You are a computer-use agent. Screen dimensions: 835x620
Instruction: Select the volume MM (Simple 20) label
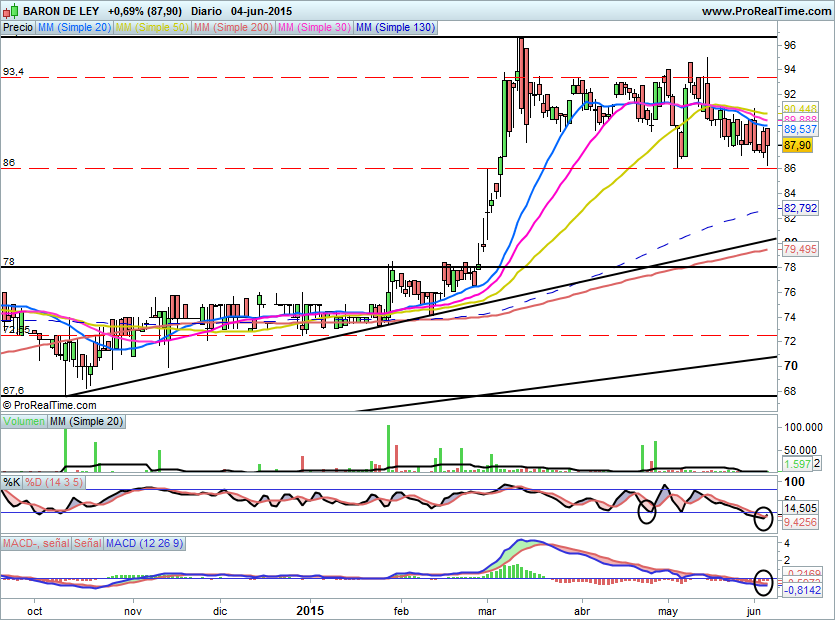[87, 422]
